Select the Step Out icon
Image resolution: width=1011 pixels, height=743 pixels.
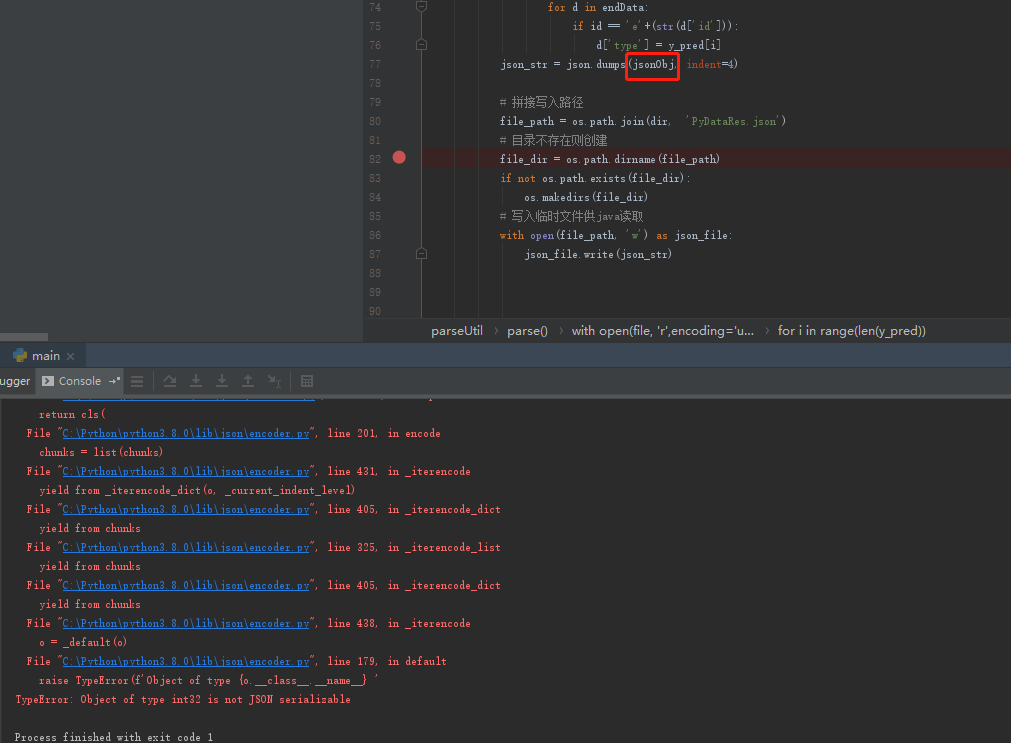248,381
